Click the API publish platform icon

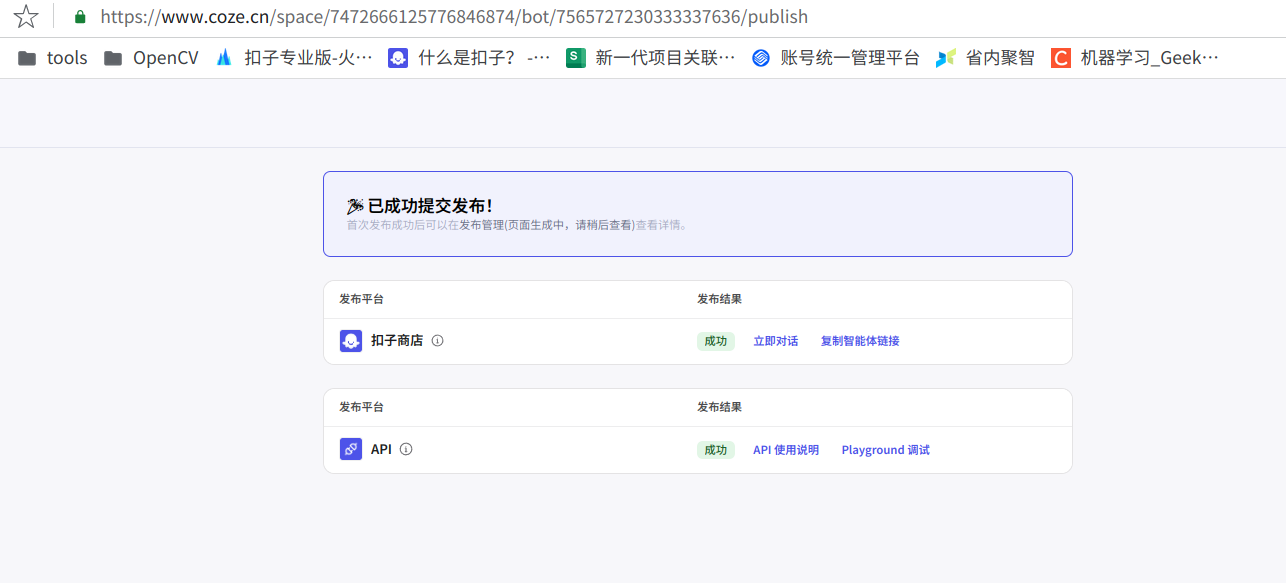coord(351,448)
